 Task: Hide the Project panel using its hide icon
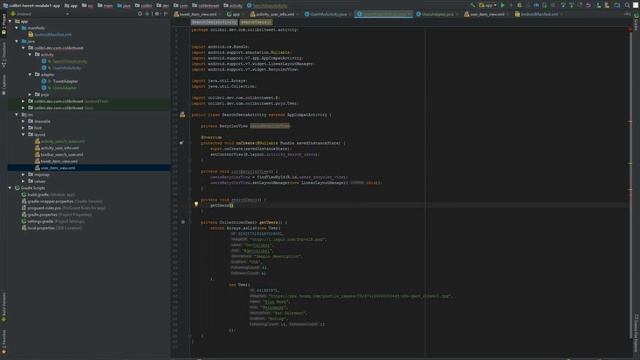pos(166,14)
